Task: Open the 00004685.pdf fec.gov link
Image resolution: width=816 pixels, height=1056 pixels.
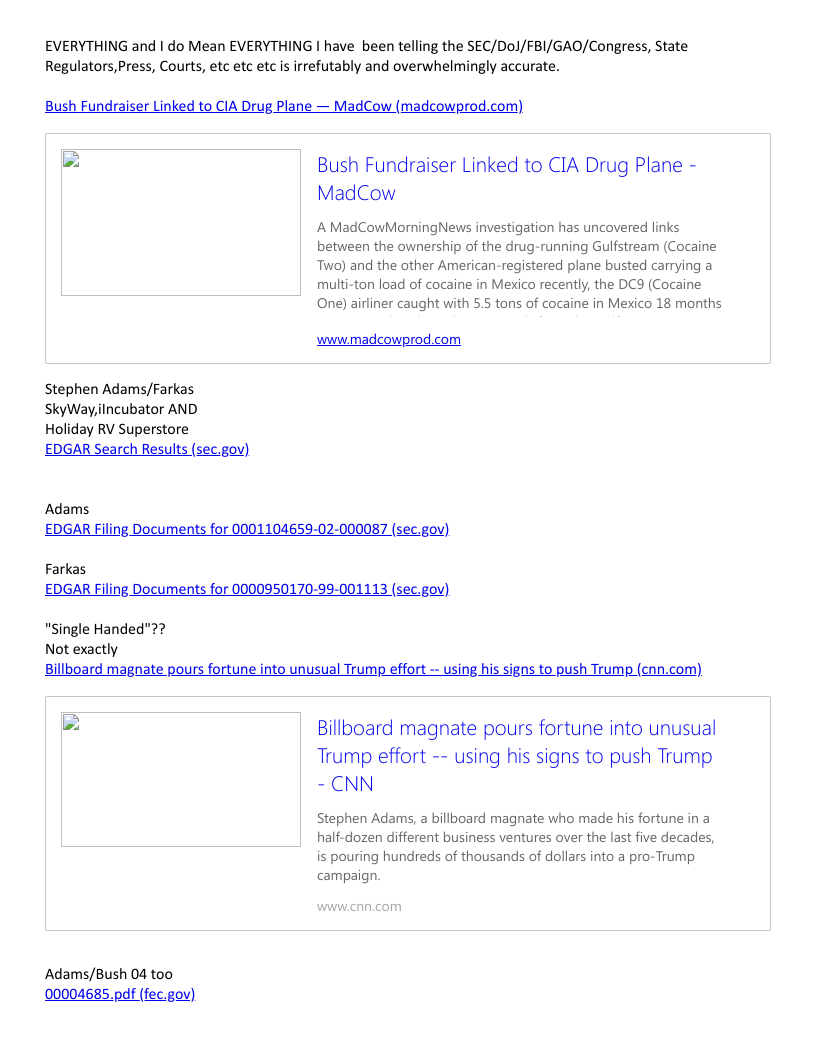Action: coord(120,994)
